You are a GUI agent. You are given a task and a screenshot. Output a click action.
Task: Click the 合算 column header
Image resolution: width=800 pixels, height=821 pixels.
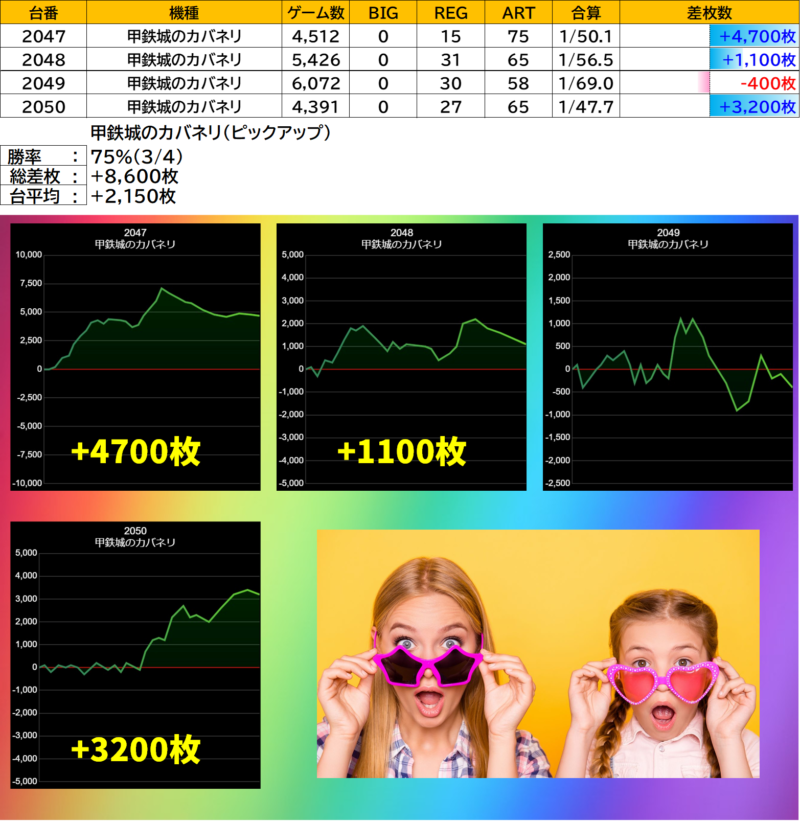click(x=586, y=13)
